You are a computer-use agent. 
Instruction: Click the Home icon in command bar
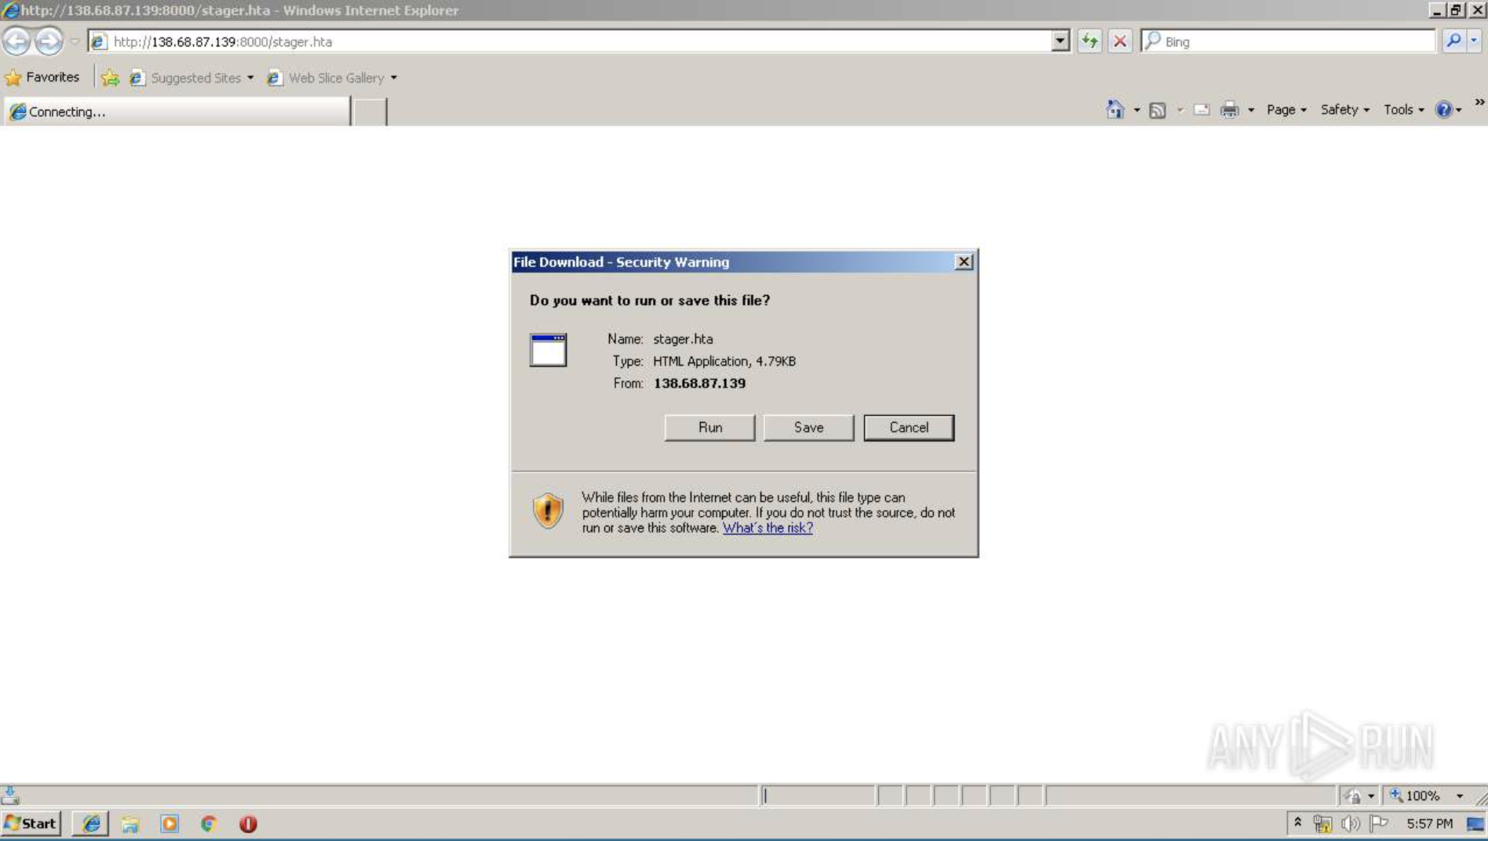coord(1114,110)
